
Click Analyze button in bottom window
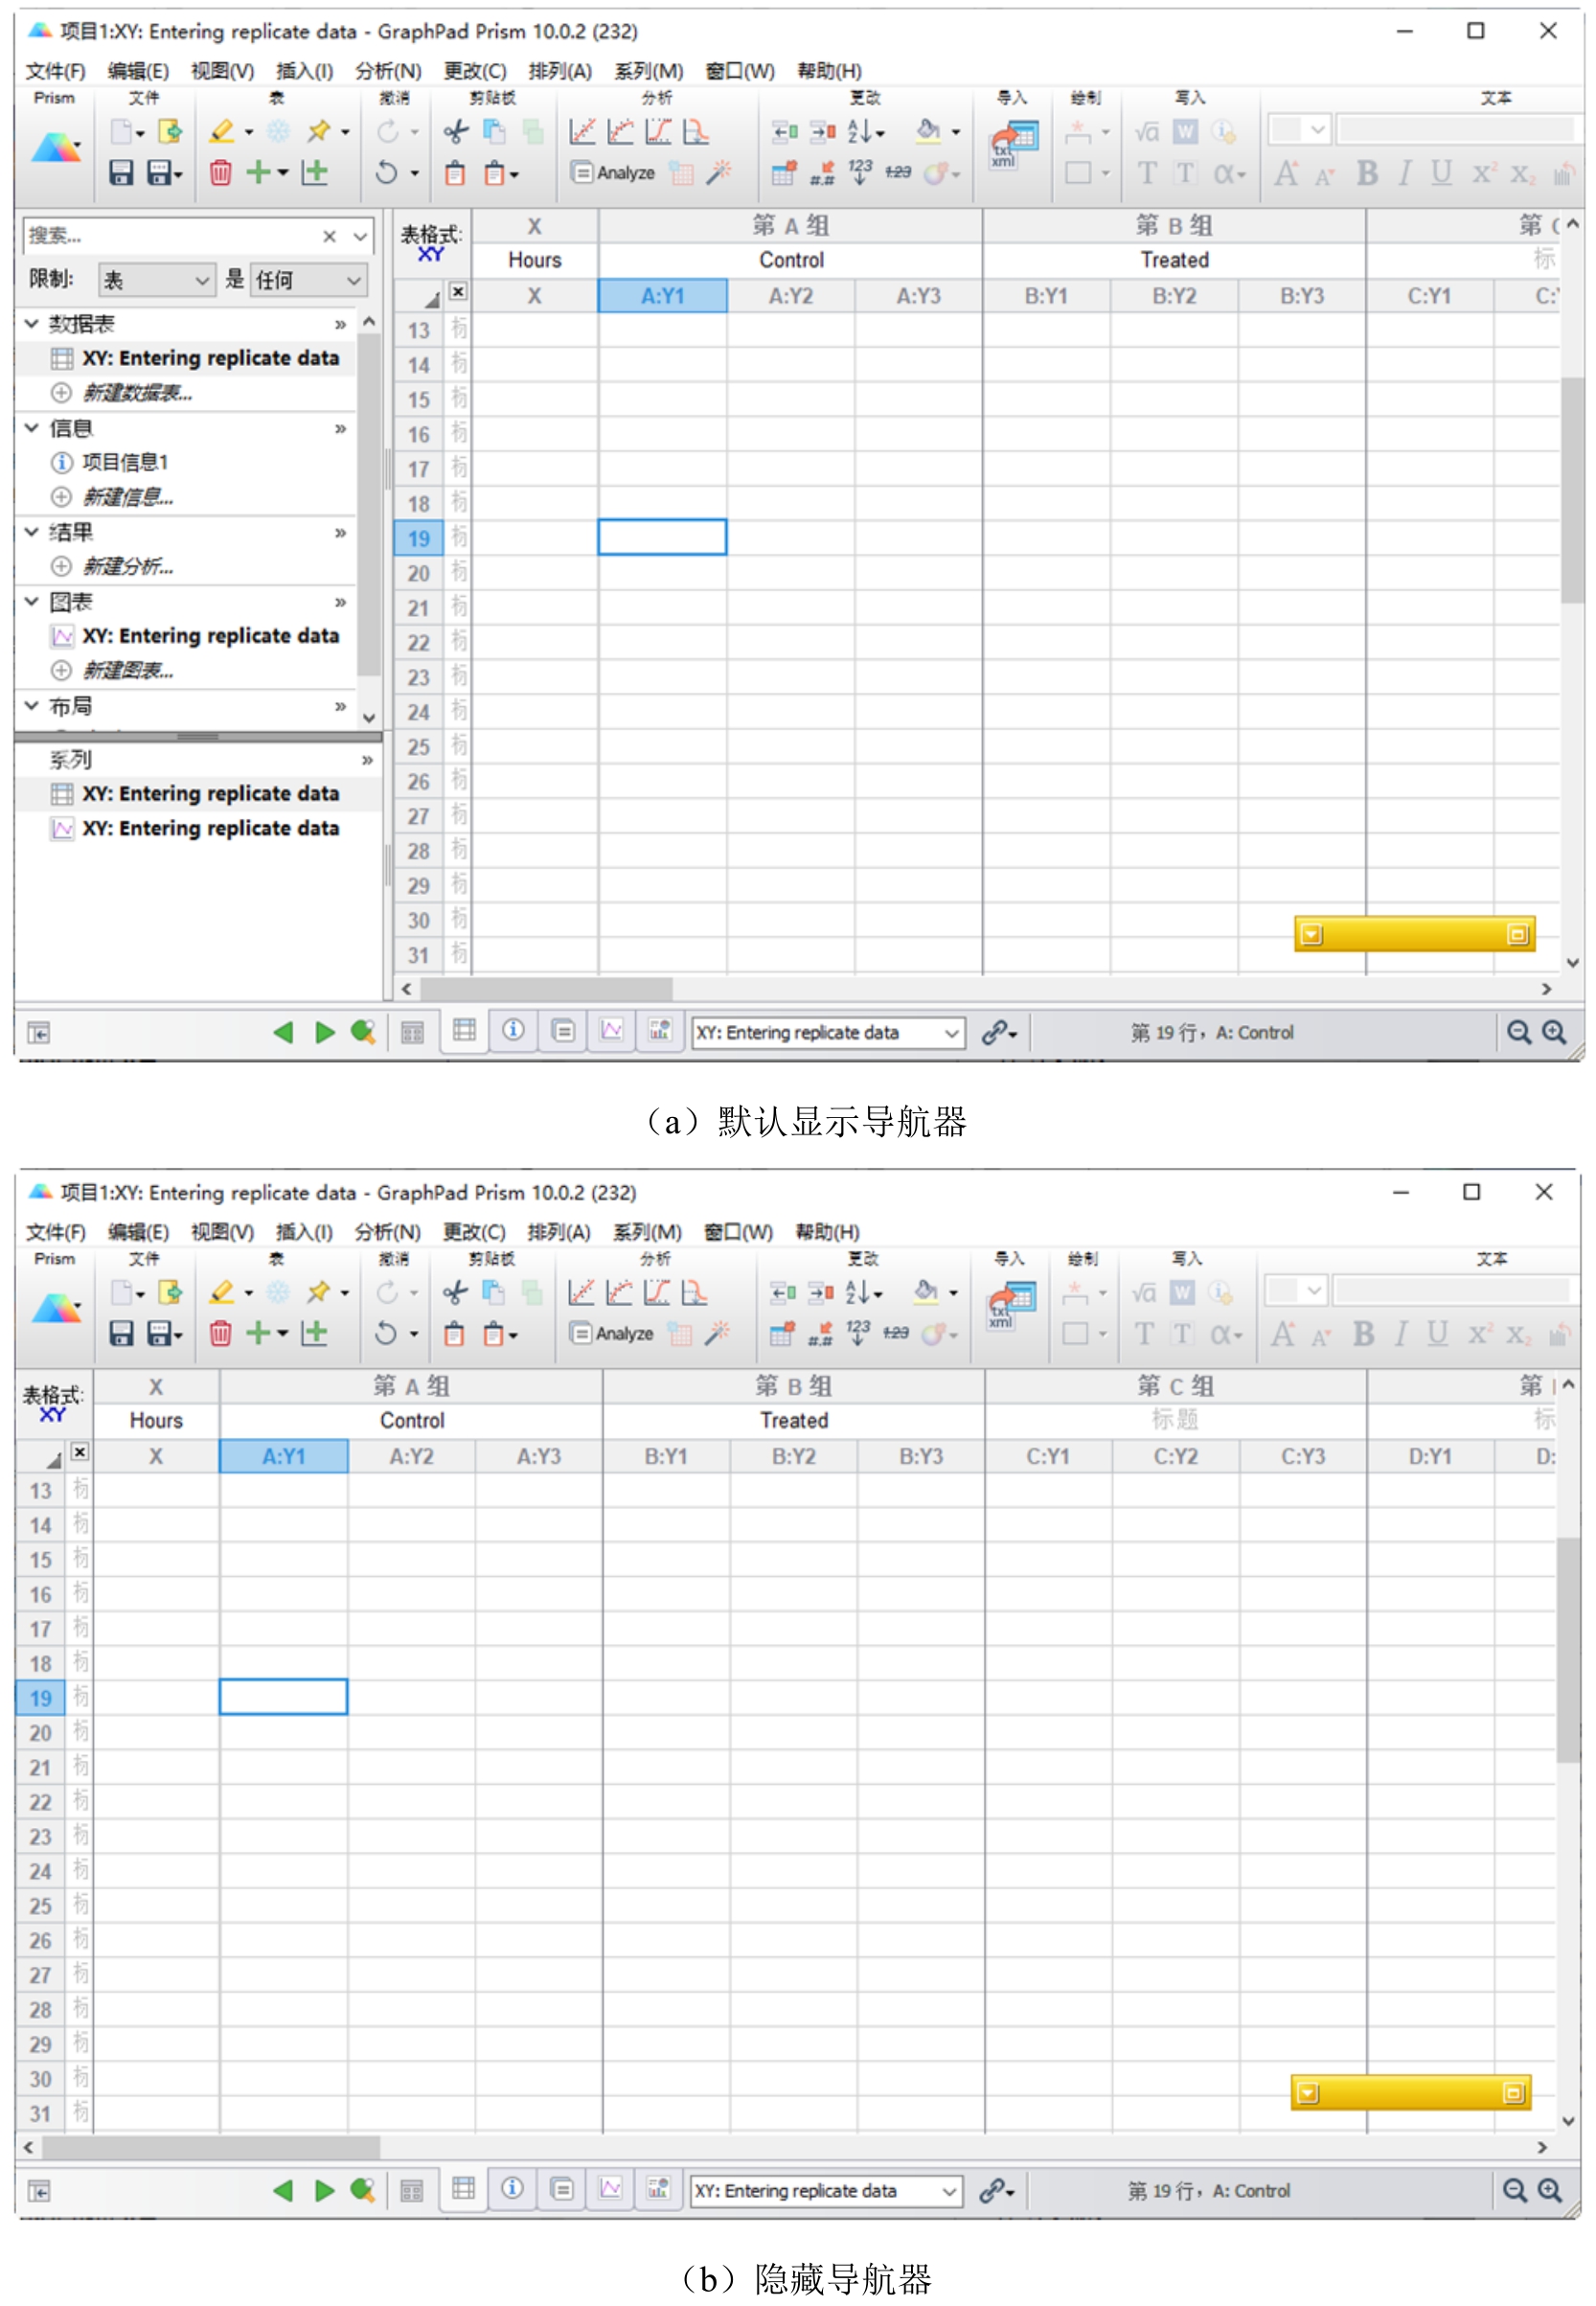pyautogui.click(x=612, y=1333)
